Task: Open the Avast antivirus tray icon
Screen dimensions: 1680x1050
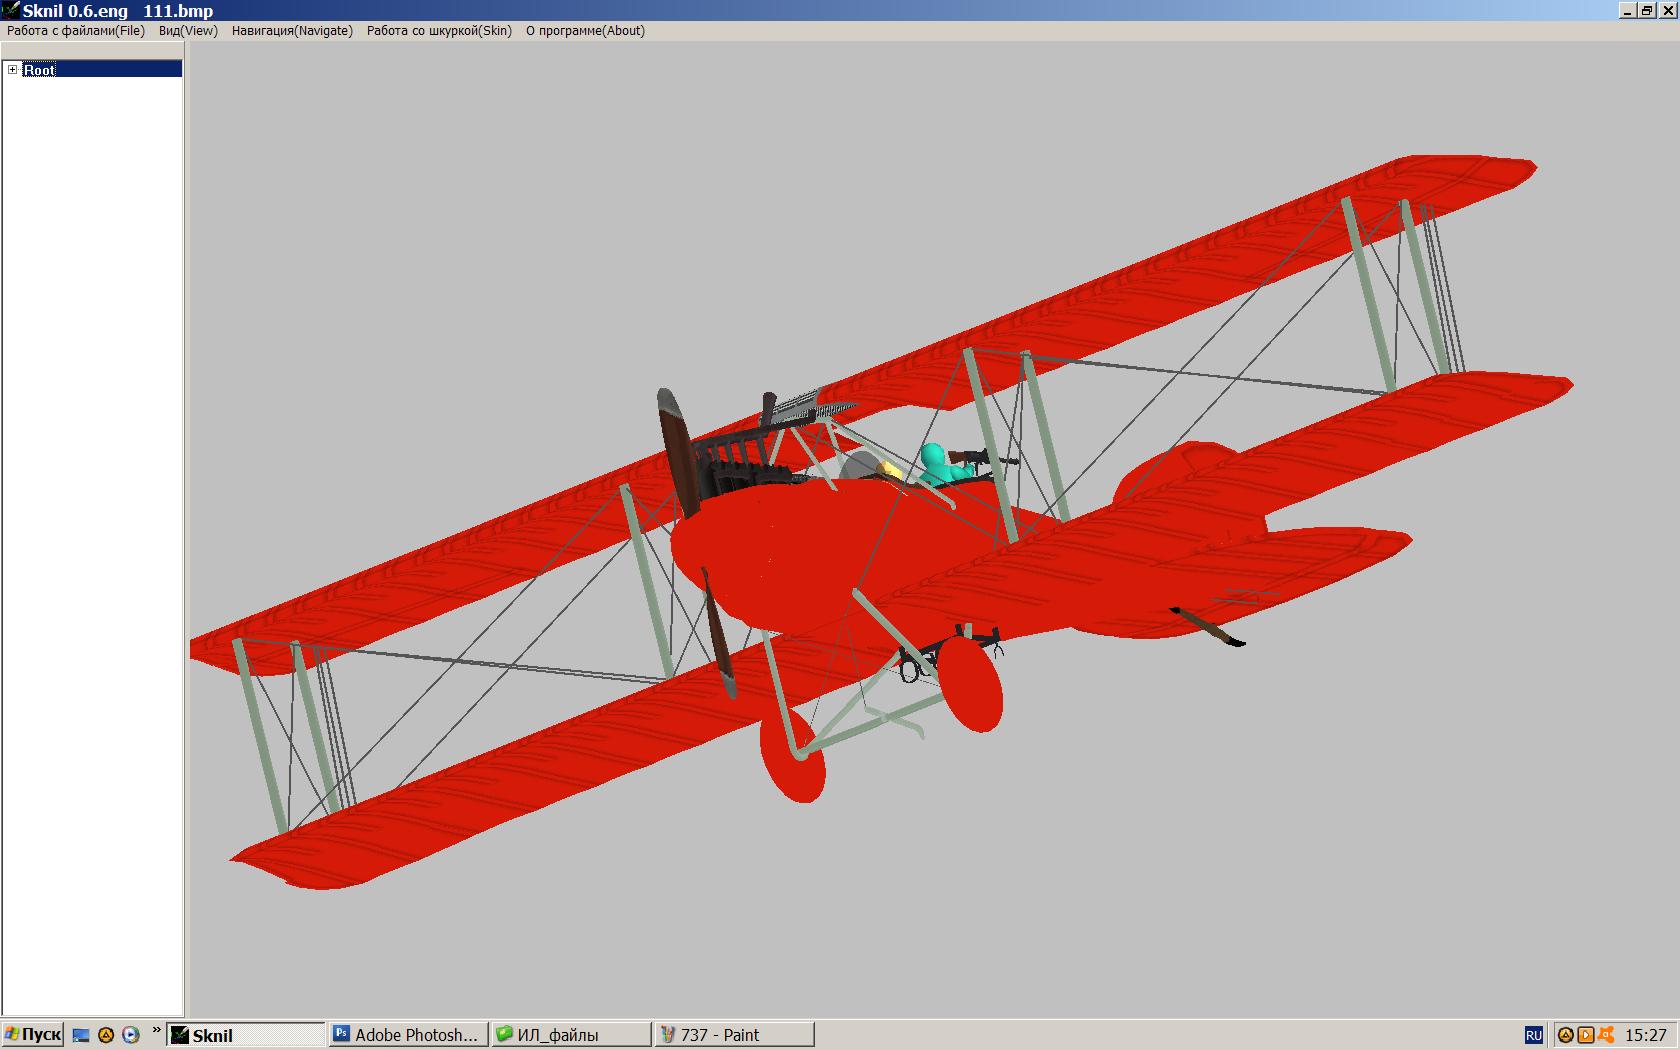Action: pyautogui.click(x=1606, y=1035)
